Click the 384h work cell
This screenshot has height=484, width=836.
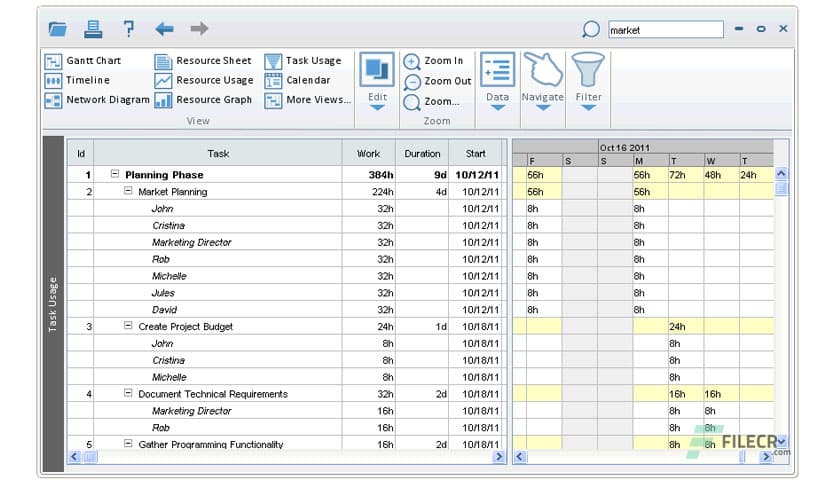point(369,175)
